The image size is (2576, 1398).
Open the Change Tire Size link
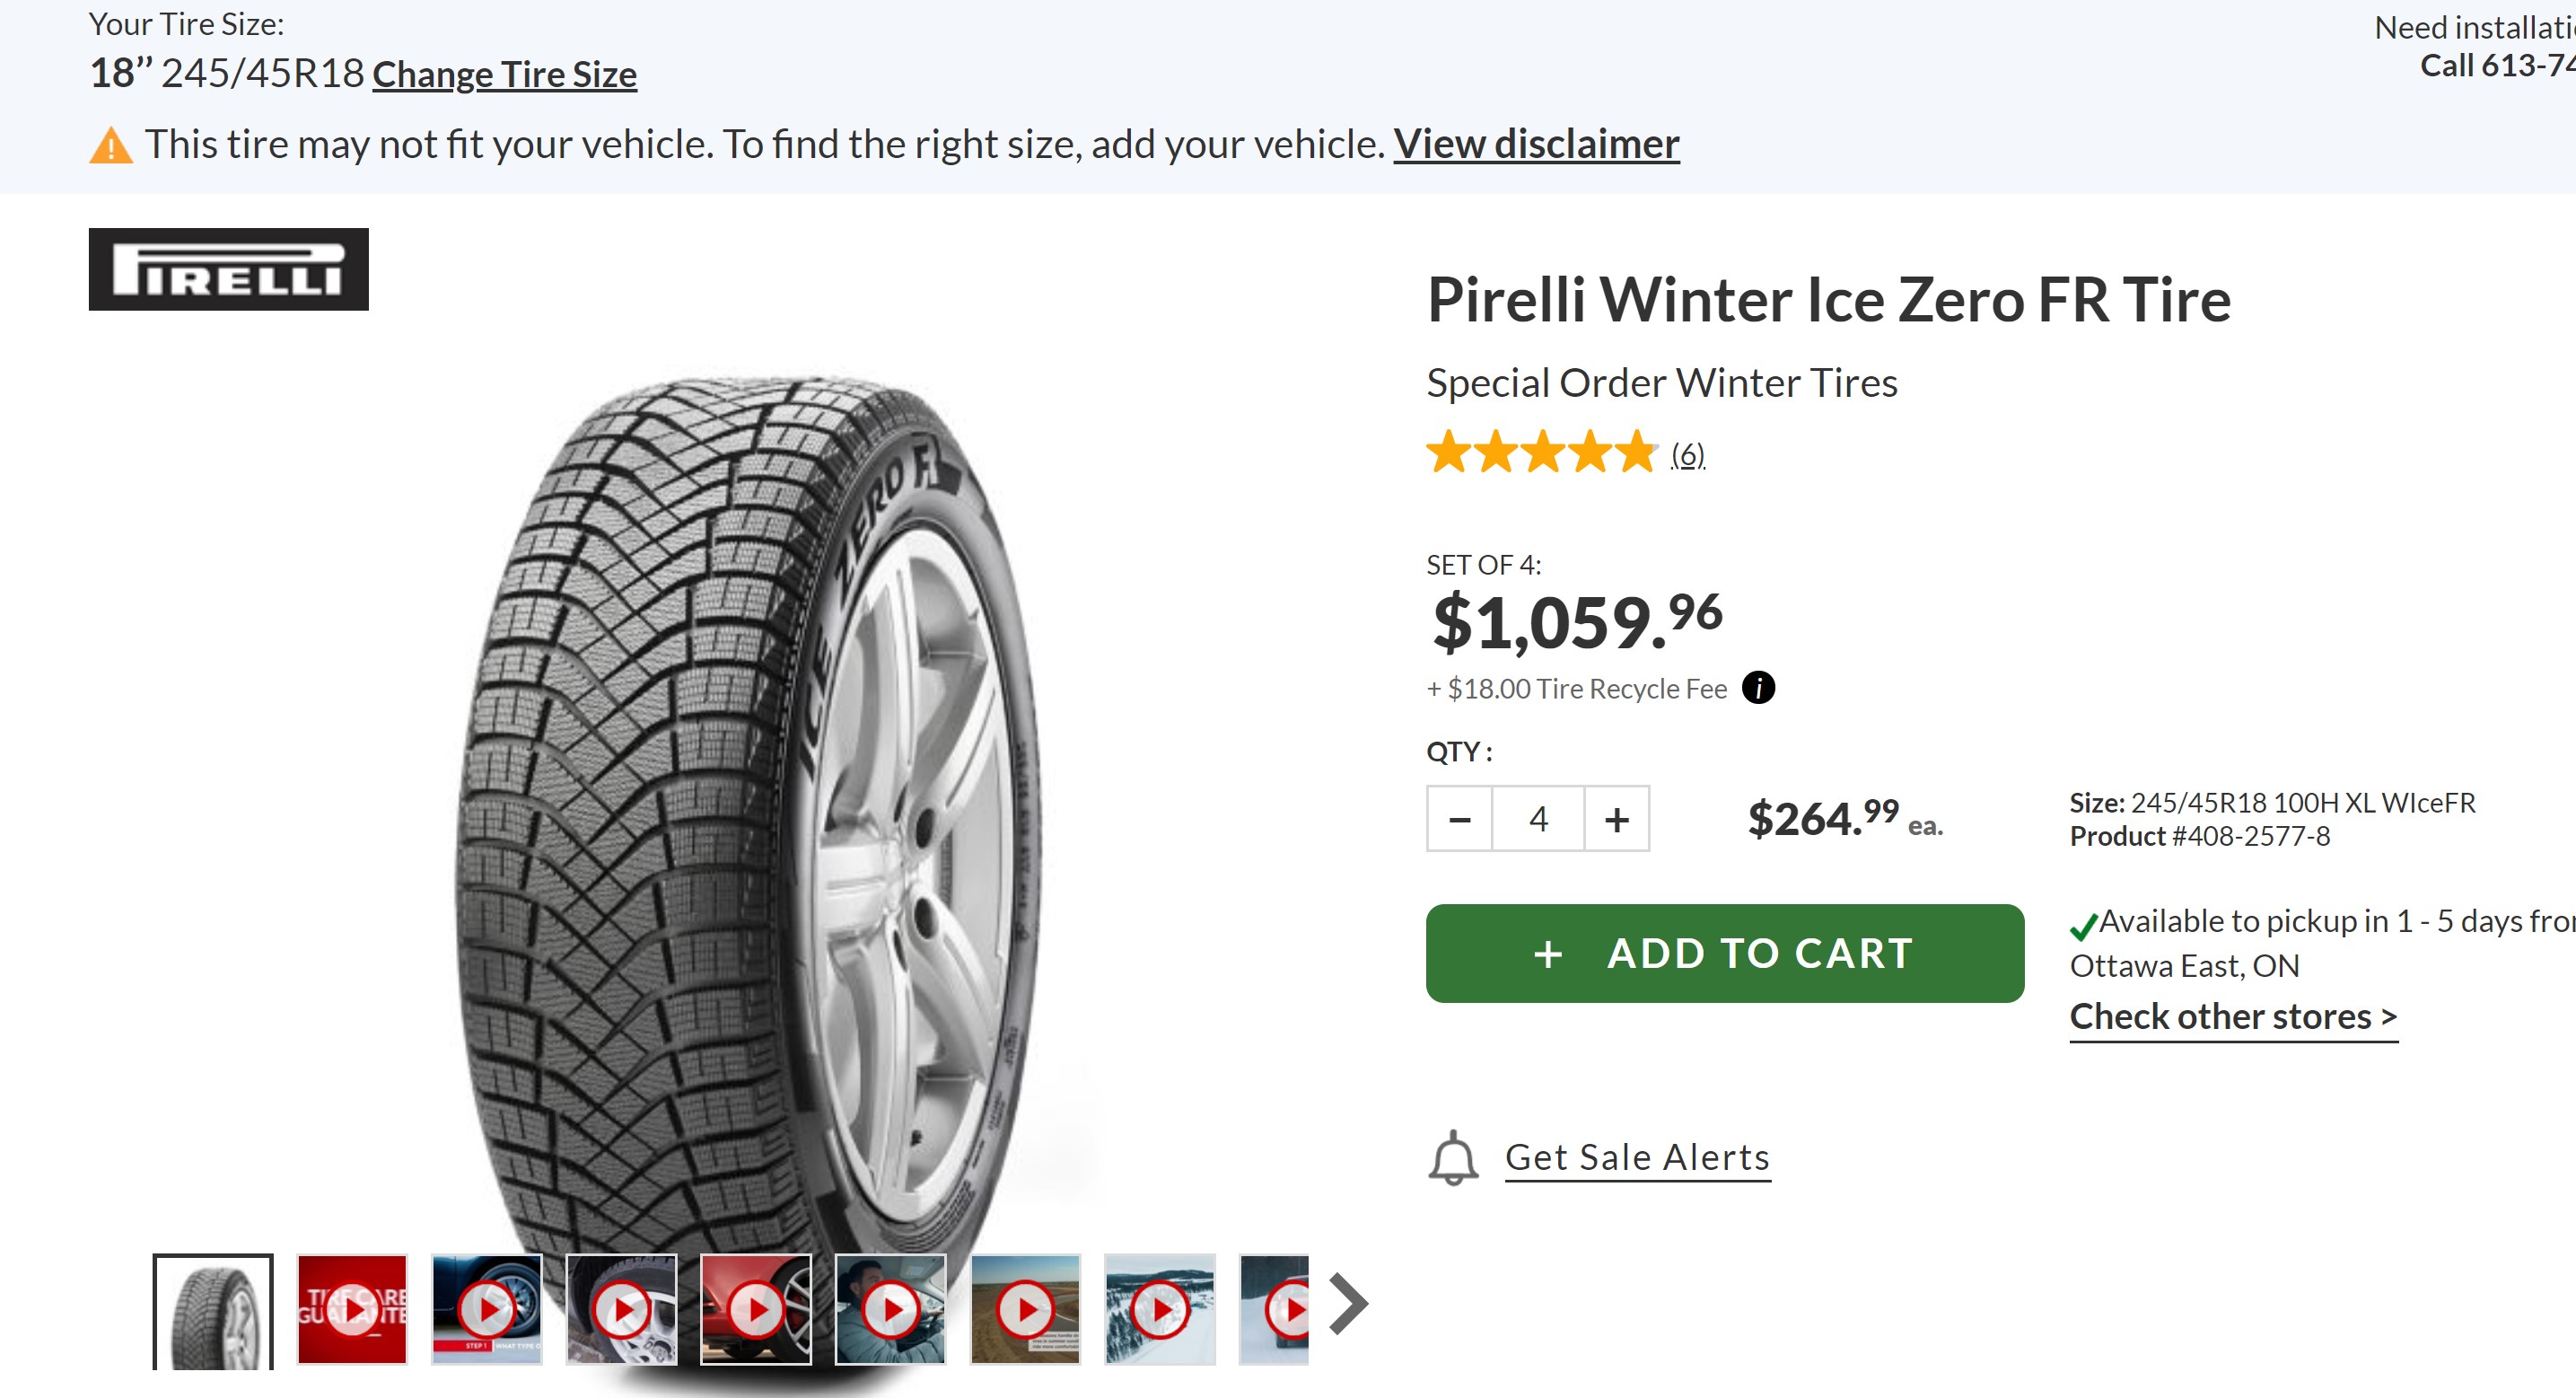click(x=504, y=75)
